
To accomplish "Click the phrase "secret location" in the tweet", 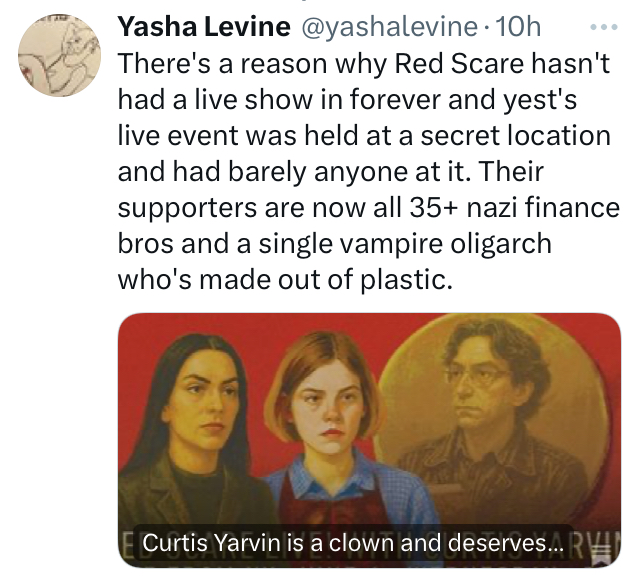I will [516, 135].
